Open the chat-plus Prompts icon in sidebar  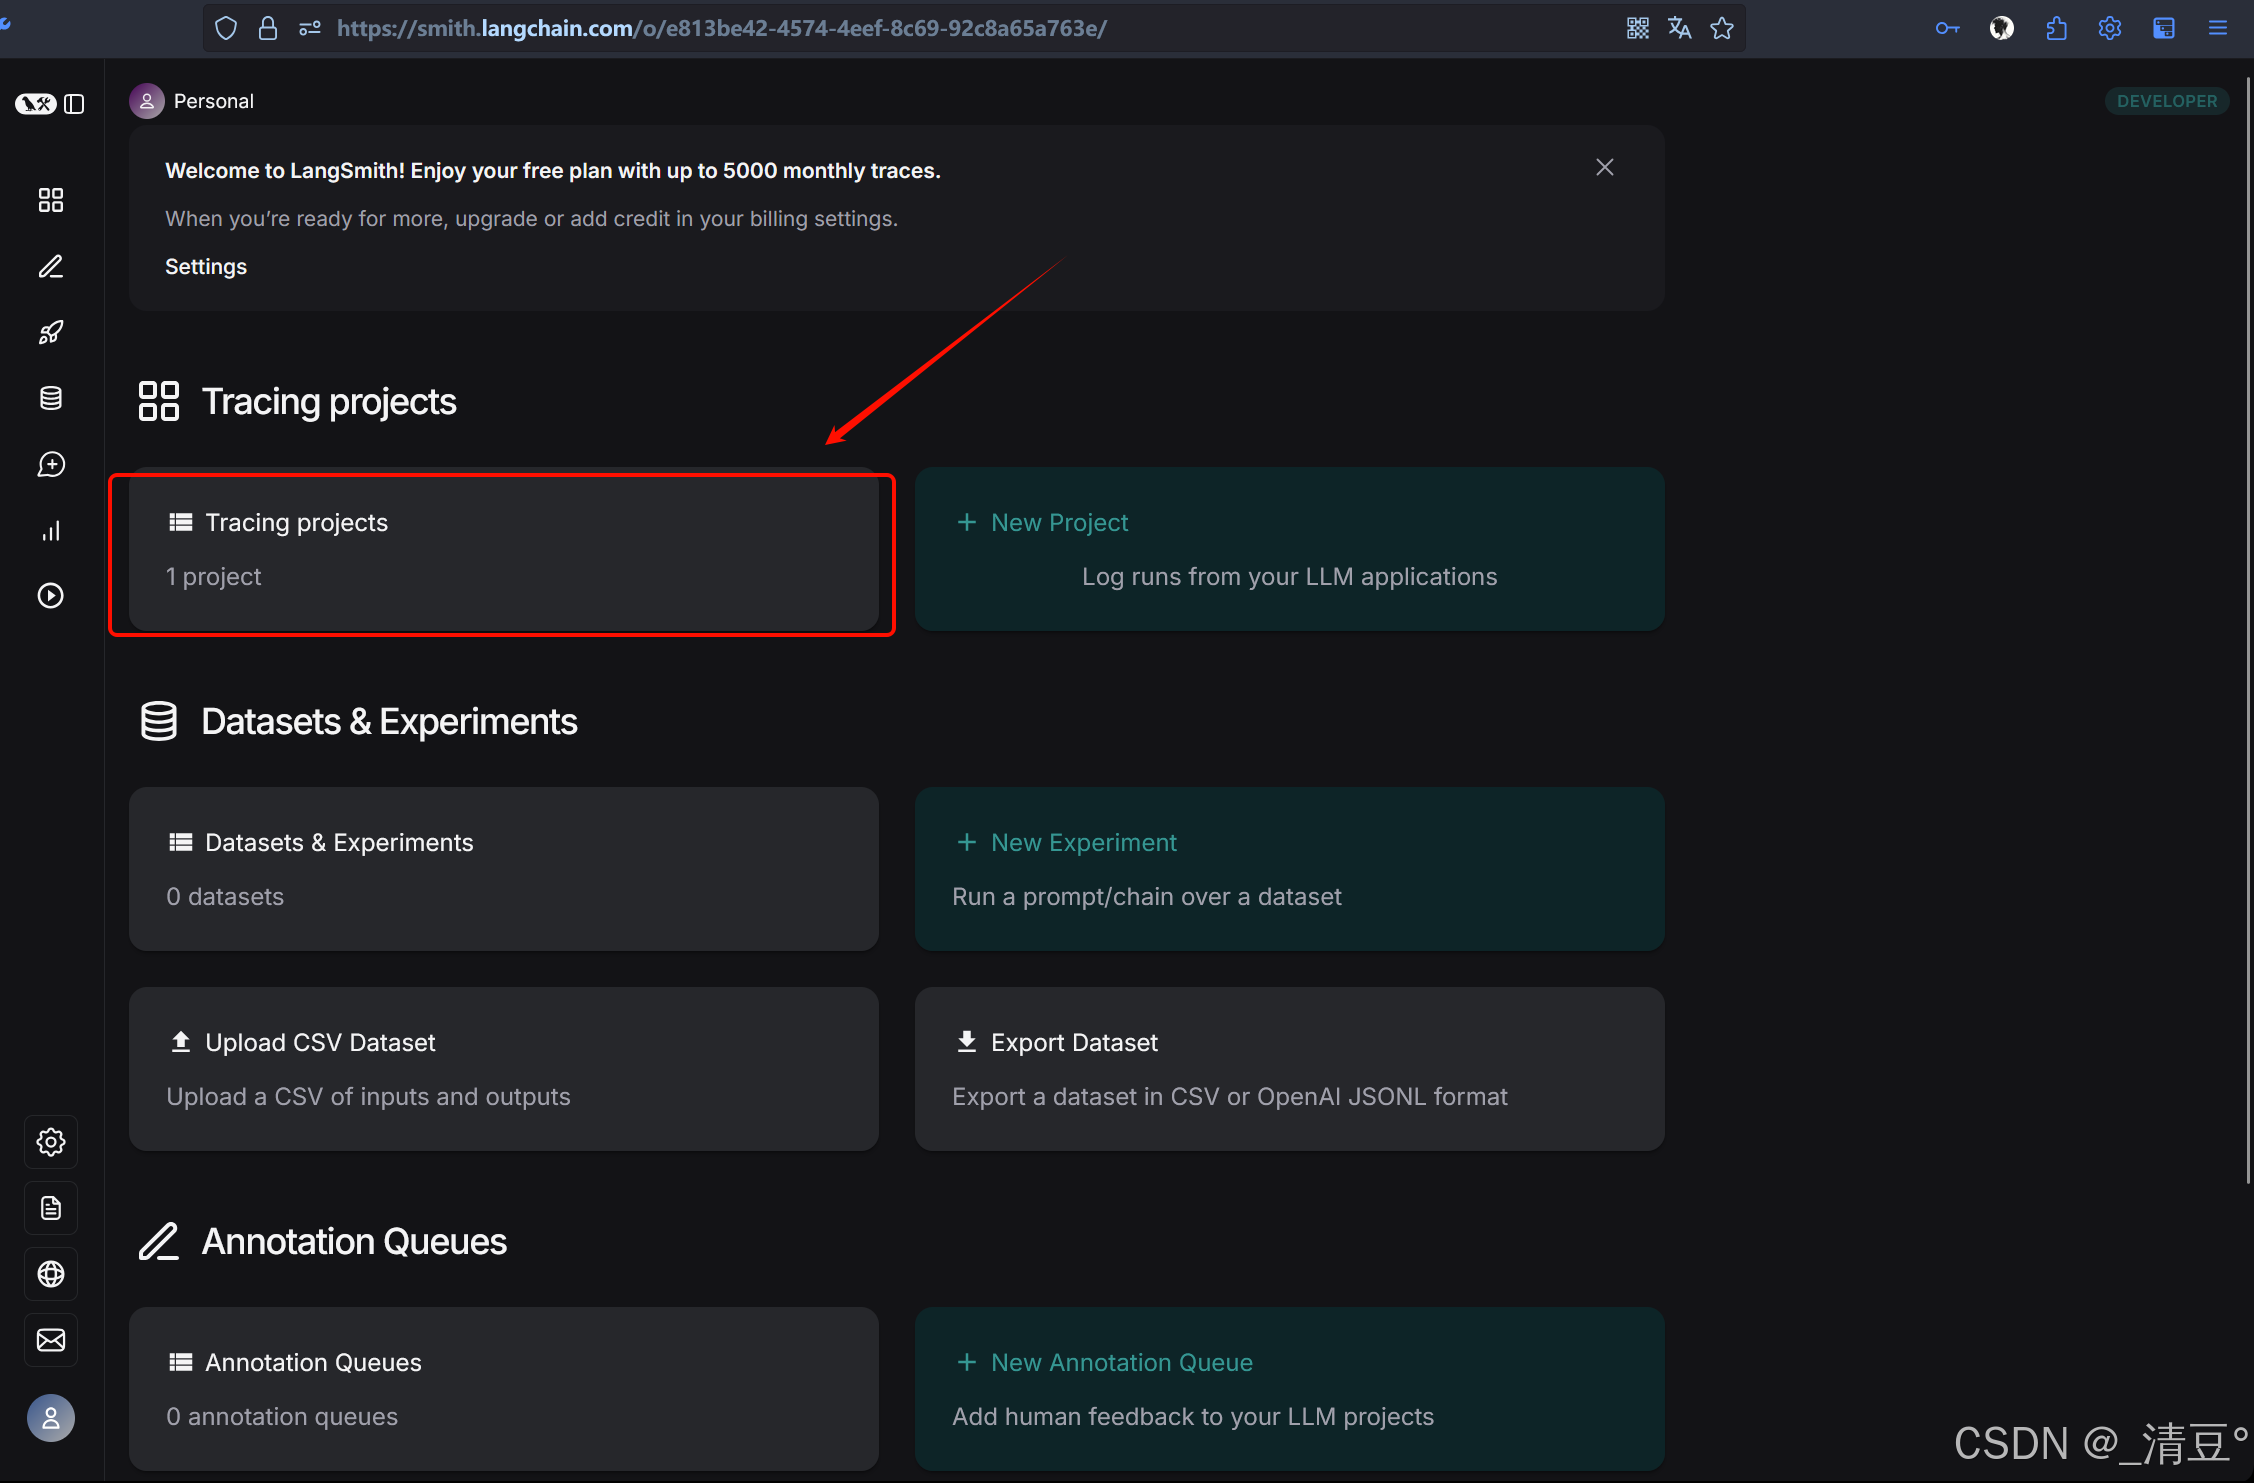point(51,464)
